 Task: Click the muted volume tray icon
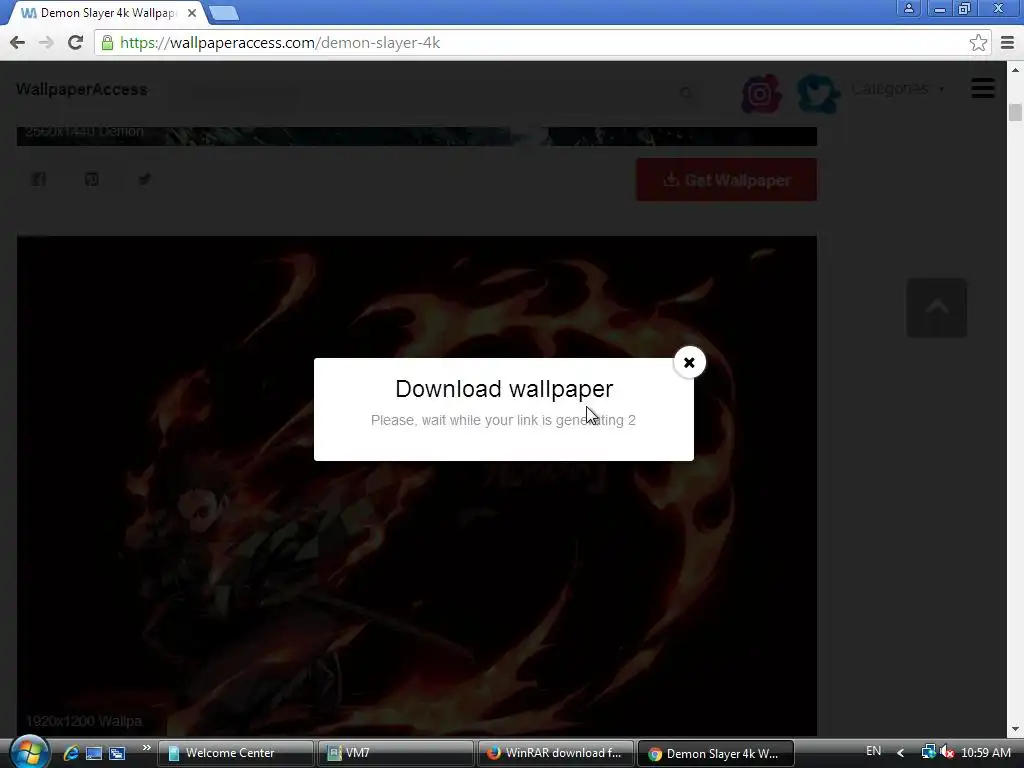pyautogui.click(x=947, y=752)
